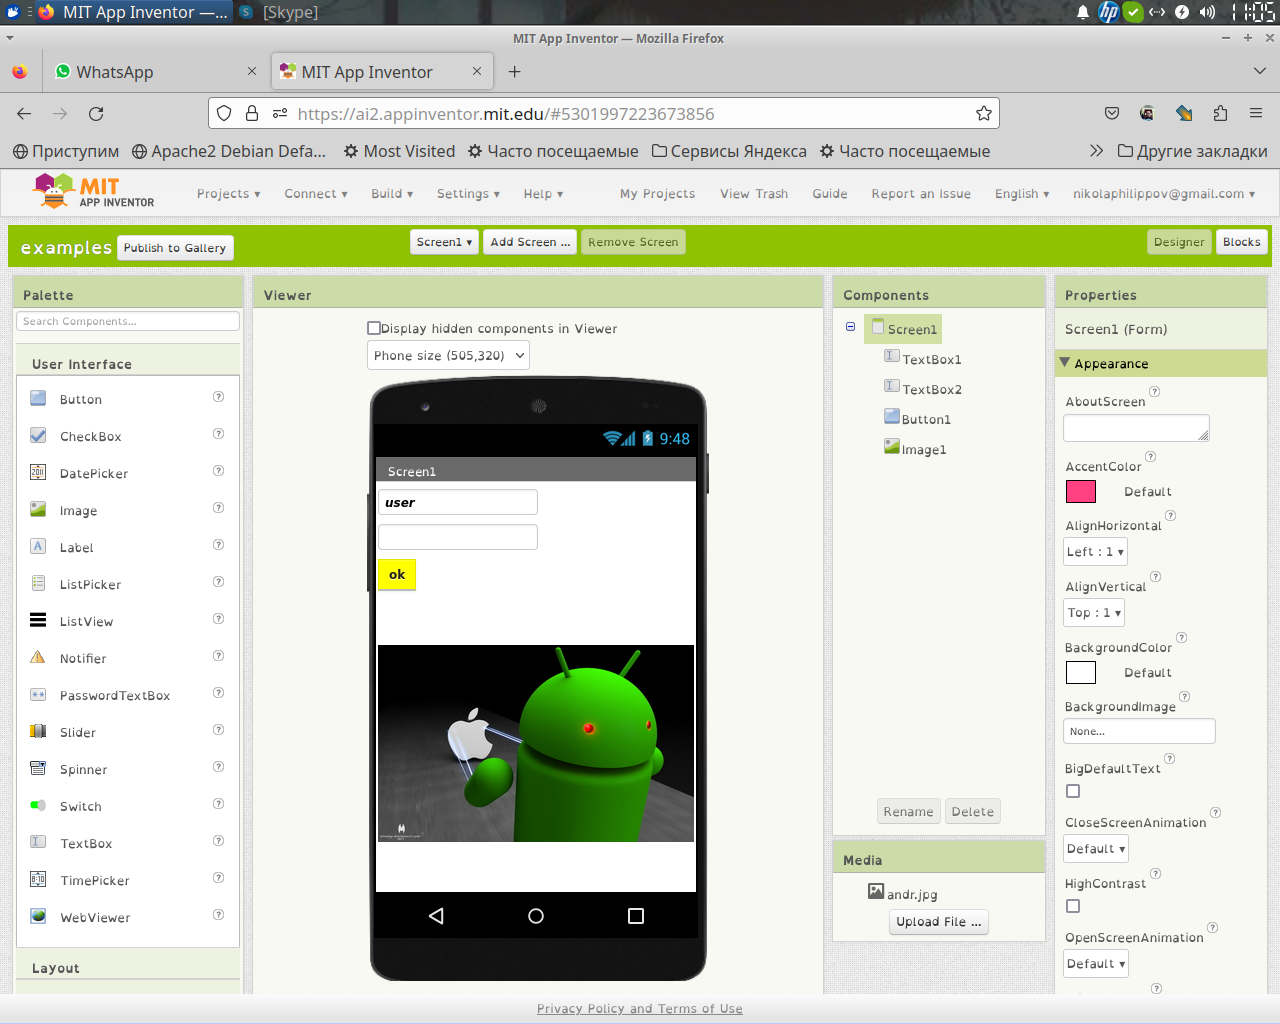This screenshot has height=1024, width=1280.
Task: Switch to the WhatsApp tab
Action: click(x=156, y=72)
